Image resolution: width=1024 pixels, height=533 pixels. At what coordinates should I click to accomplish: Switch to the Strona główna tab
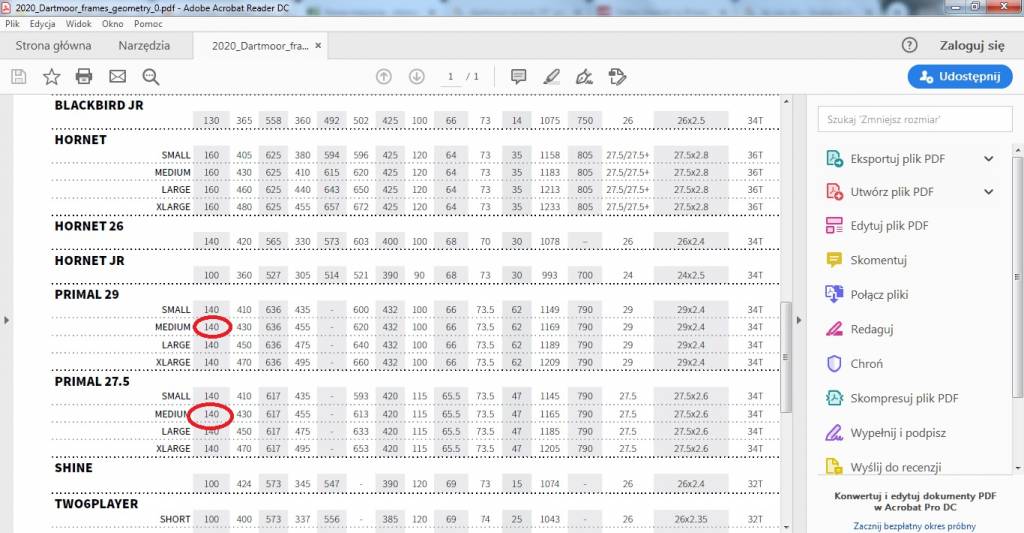click(x=54, y=46)
